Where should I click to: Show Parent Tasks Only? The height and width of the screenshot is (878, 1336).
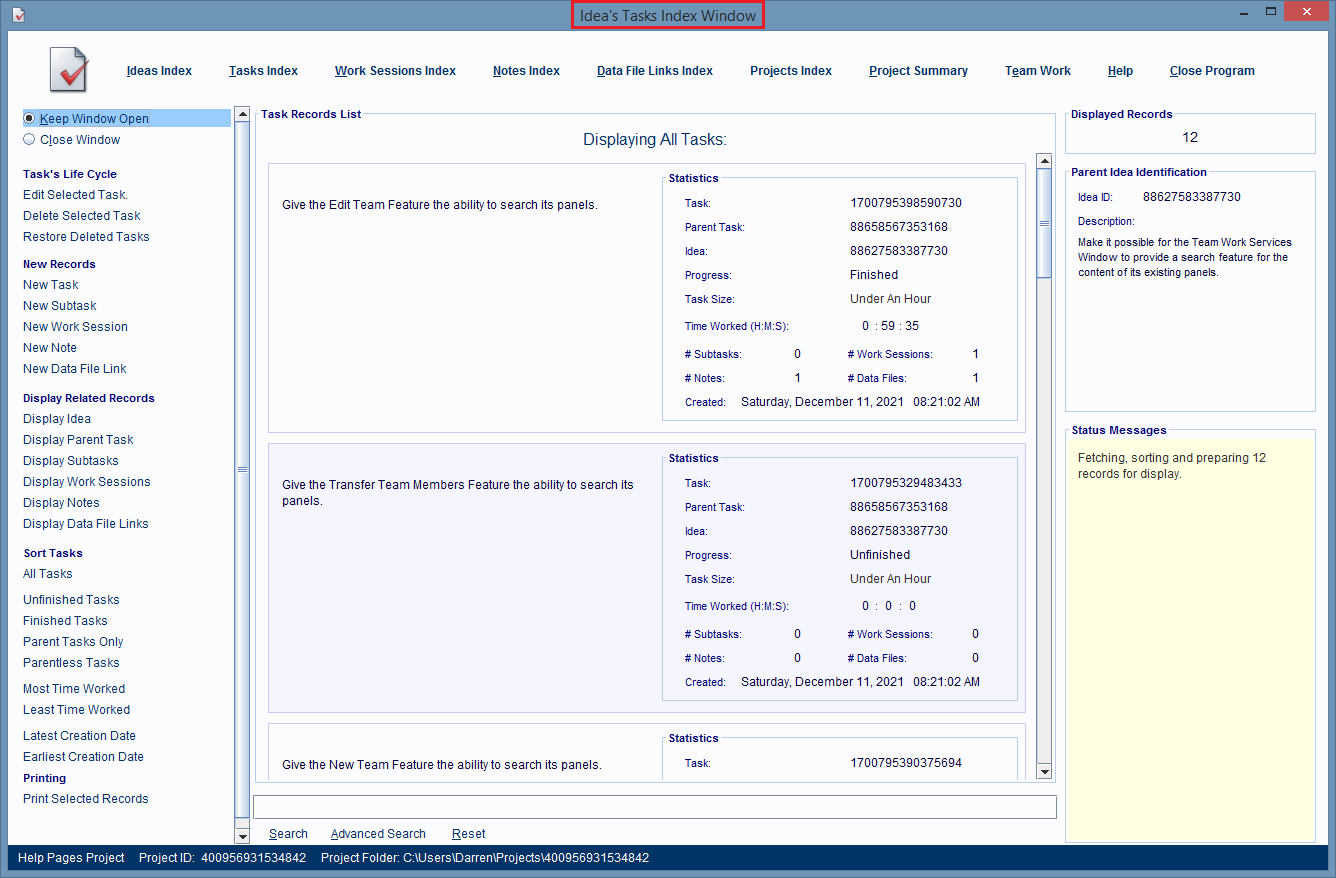(x=73, y=642)
